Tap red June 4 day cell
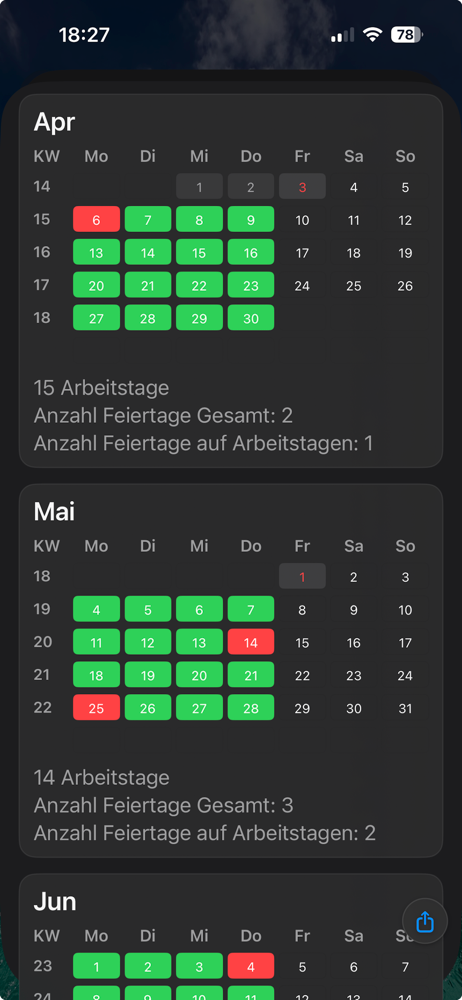462x1000 pixels. point(251,966)
